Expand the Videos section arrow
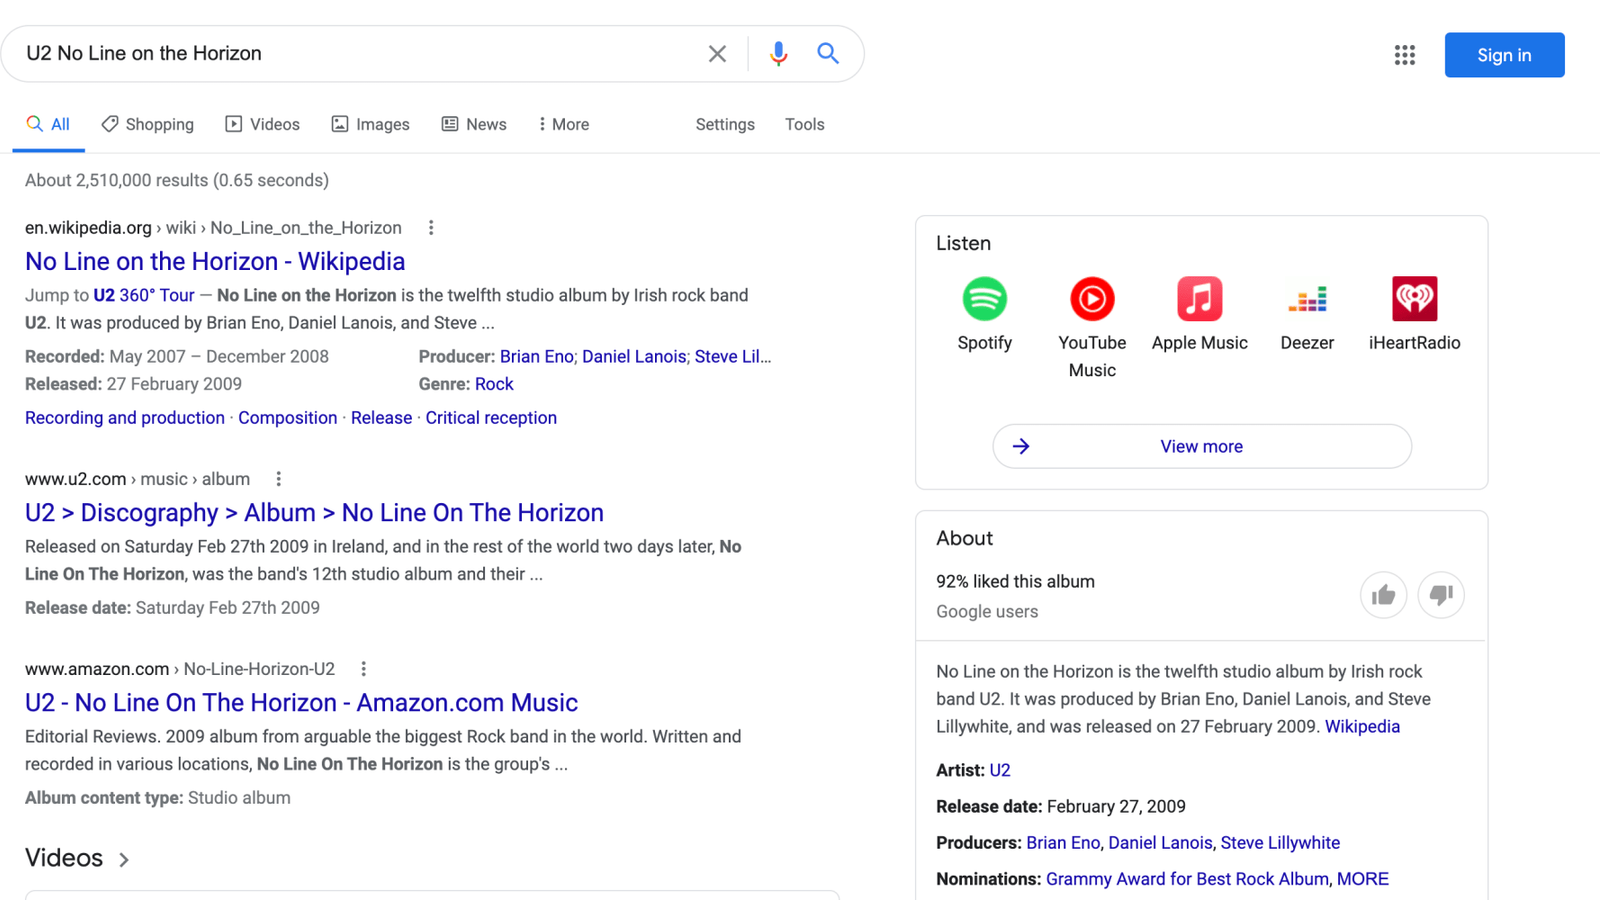 (124, 859)
